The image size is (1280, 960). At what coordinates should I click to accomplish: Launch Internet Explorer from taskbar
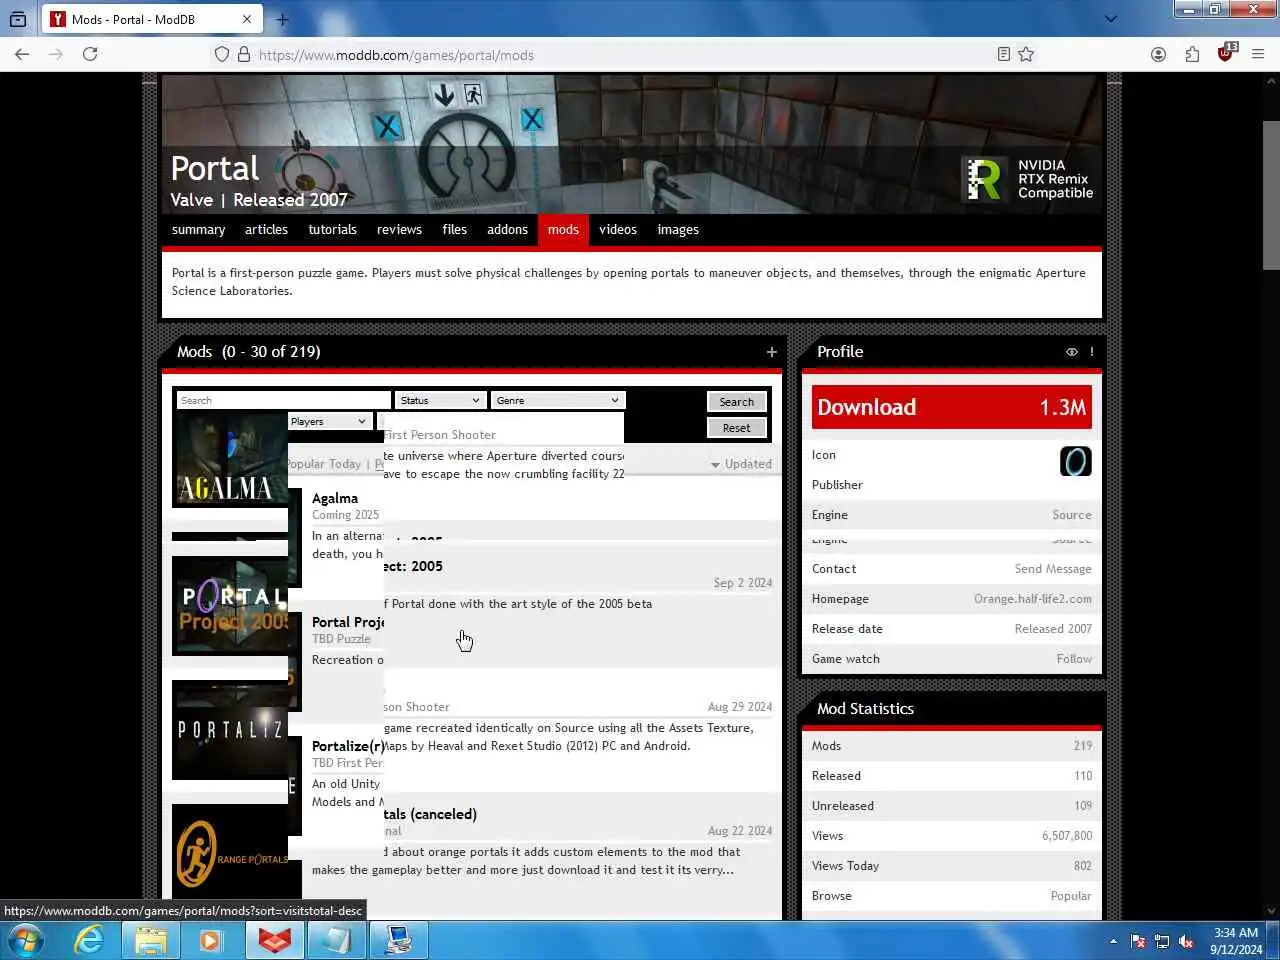coord(89,941)
